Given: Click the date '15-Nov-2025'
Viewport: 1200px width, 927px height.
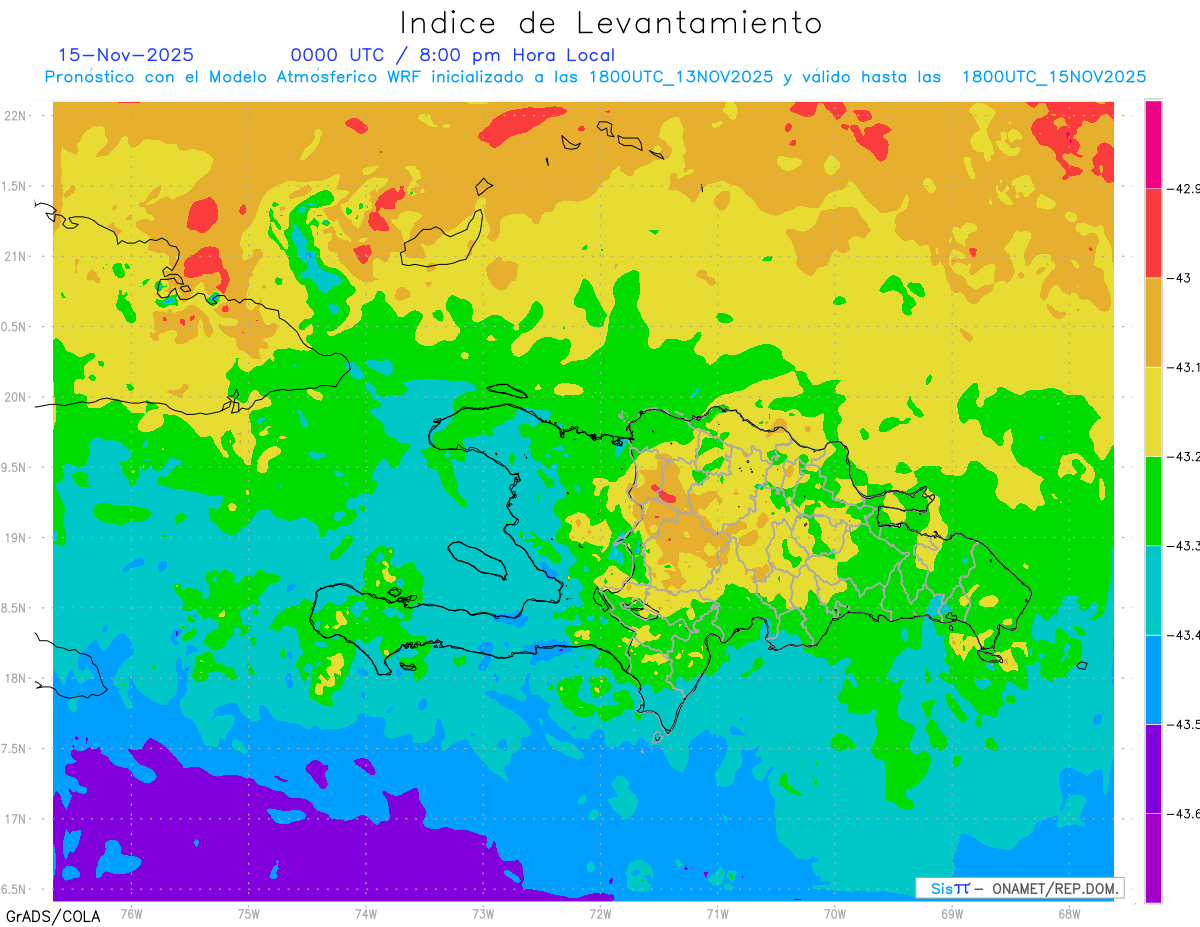Looking at the screenshot, I should click(x=126, y=55).
